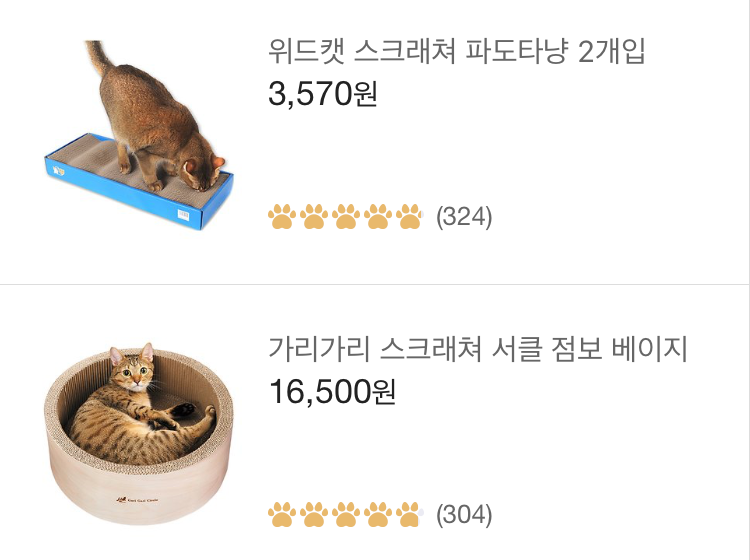Viewport: 750px width, 560px height.
Task: Click first paw rating icon for 가리가리 스크래쳐
Action: (x=281, y=514)
